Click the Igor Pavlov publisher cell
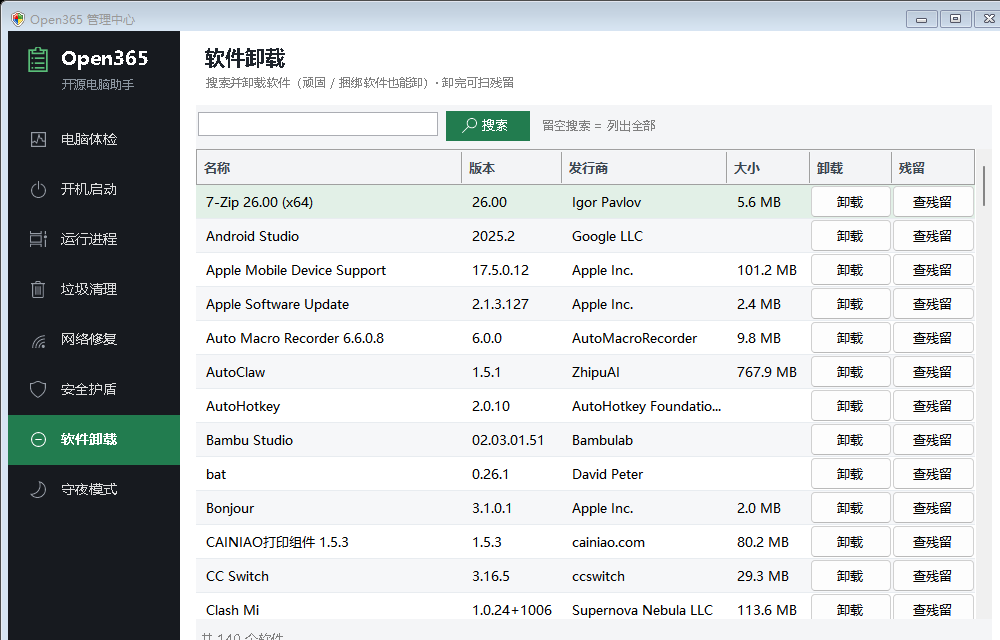 click(606, 202)
